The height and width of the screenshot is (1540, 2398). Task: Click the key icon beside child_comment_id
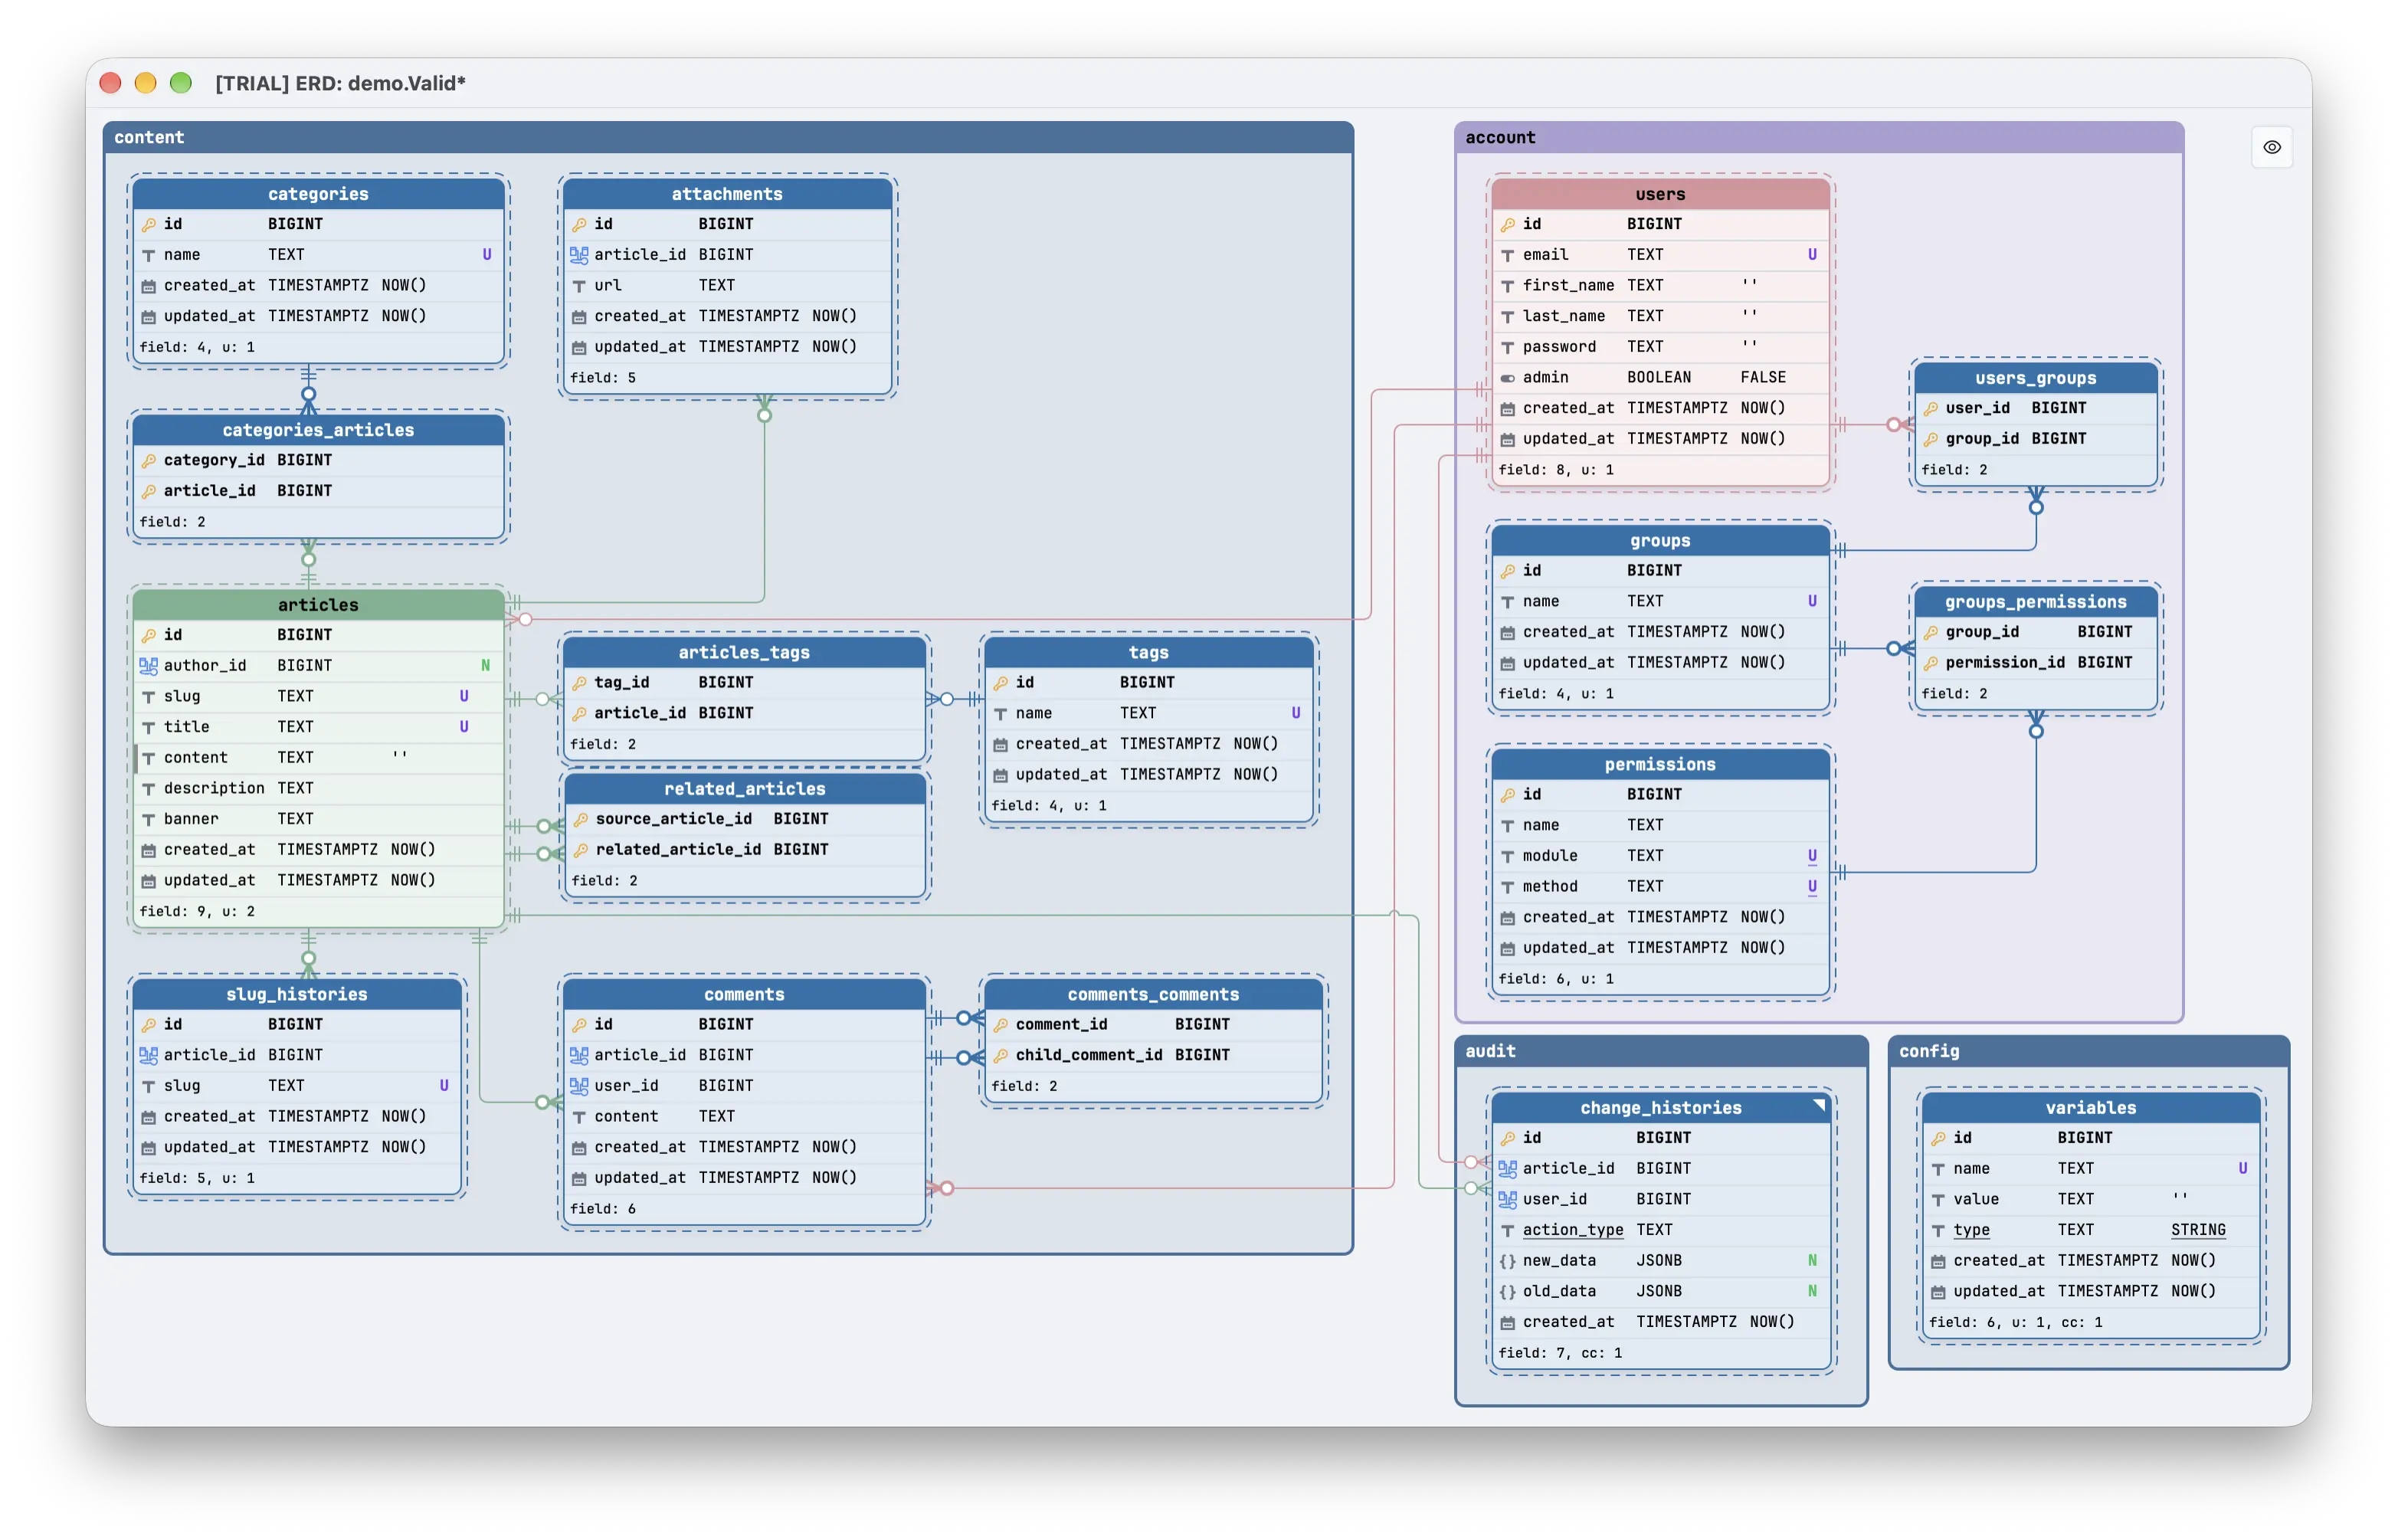[1000, 1055]
